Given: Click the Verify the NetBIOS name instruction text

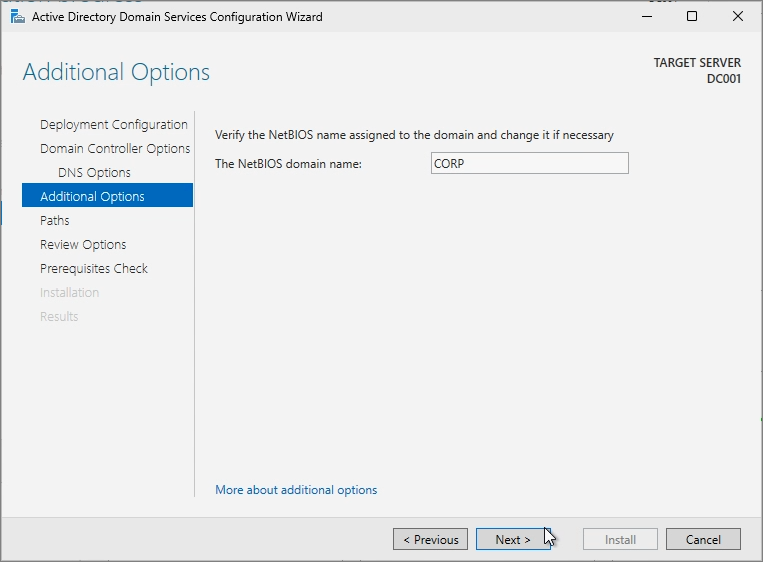Looking at the screenshot, I should (414, 135).
